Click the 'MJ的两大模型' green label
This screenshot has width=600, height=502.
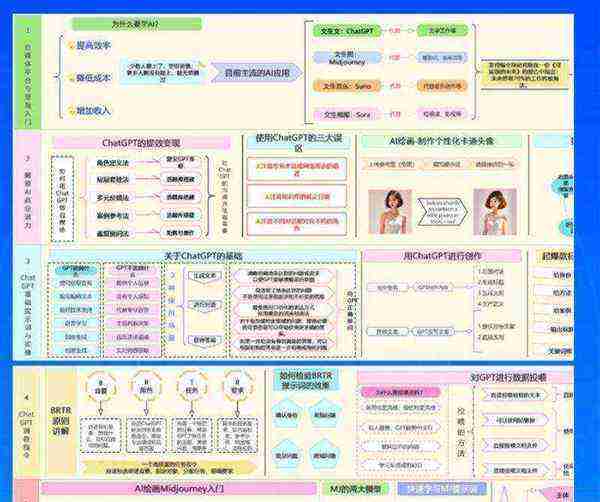[x=355, y=489]
